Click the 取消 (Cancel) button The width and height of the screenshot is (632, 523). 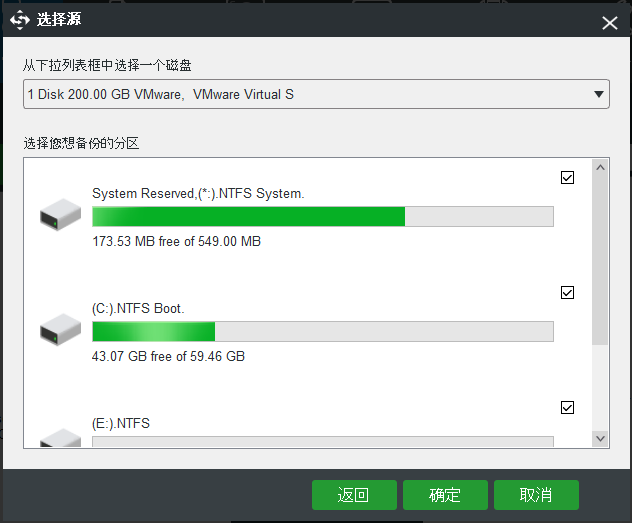click(536, 495)
